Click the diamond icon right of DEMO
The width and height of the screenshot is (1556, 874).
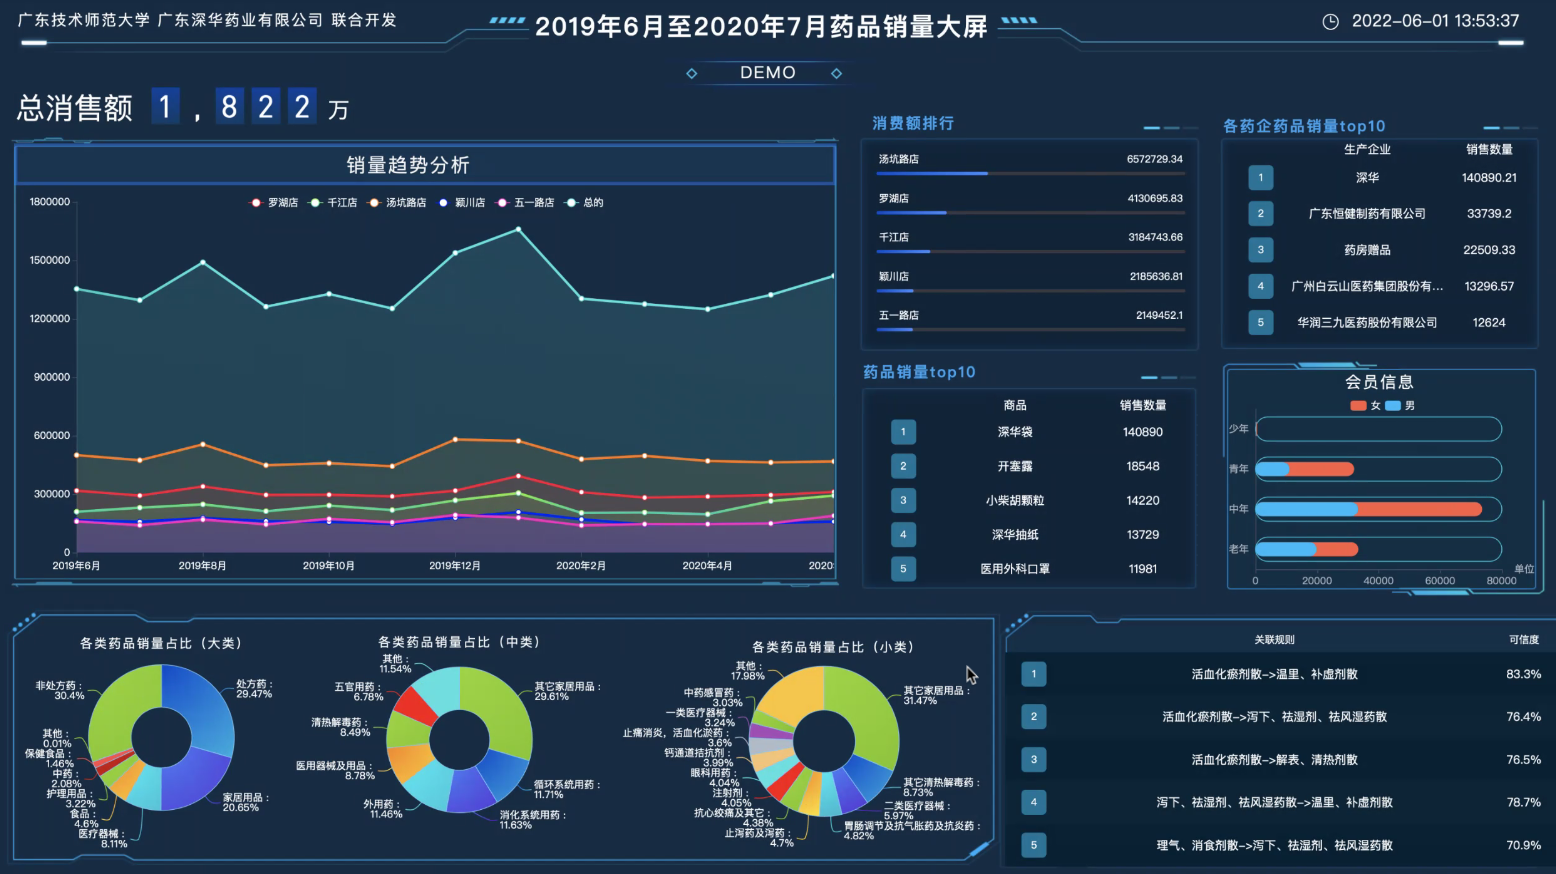click(836, 73)
